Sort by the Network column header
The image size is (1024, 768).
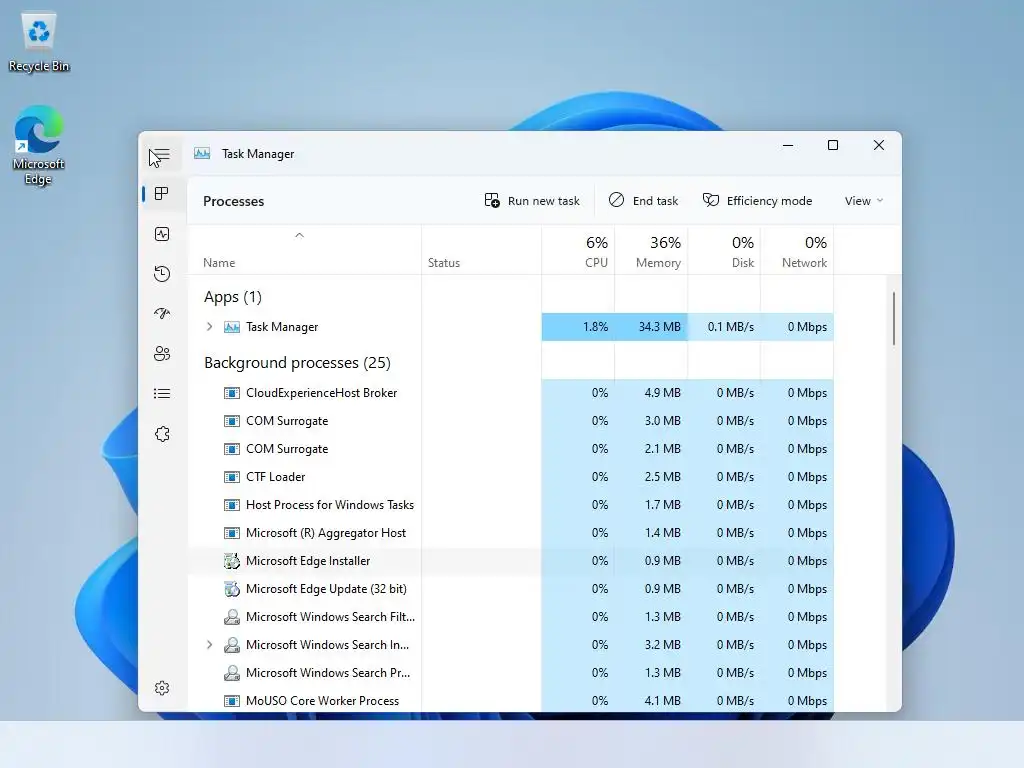pyautogui.click(x=797, y=251)
